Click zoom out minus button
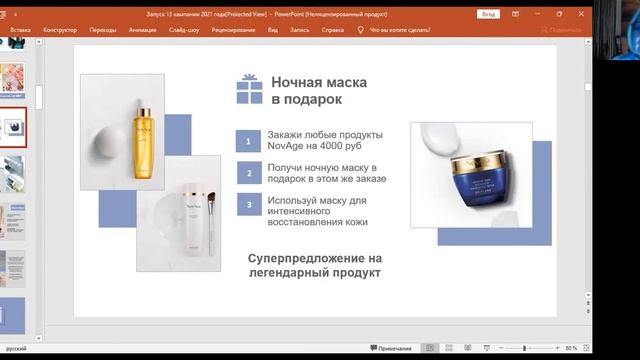 (x=501, y=348)
